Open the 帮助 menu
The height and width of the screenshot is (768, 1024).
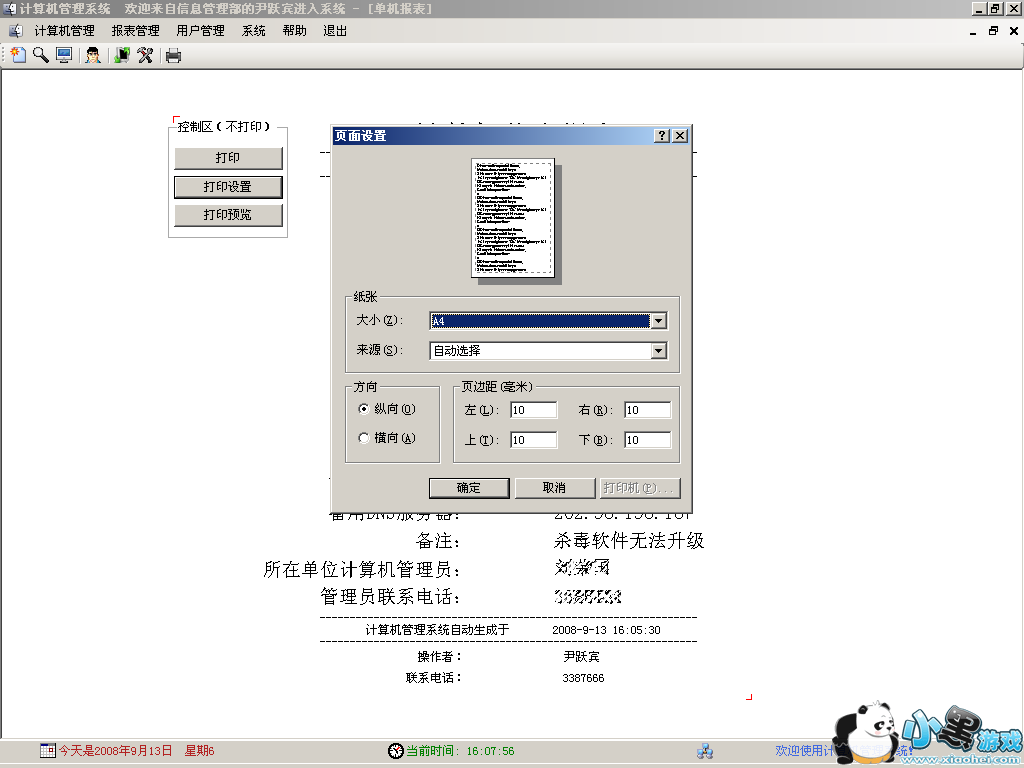click(295, 31)
